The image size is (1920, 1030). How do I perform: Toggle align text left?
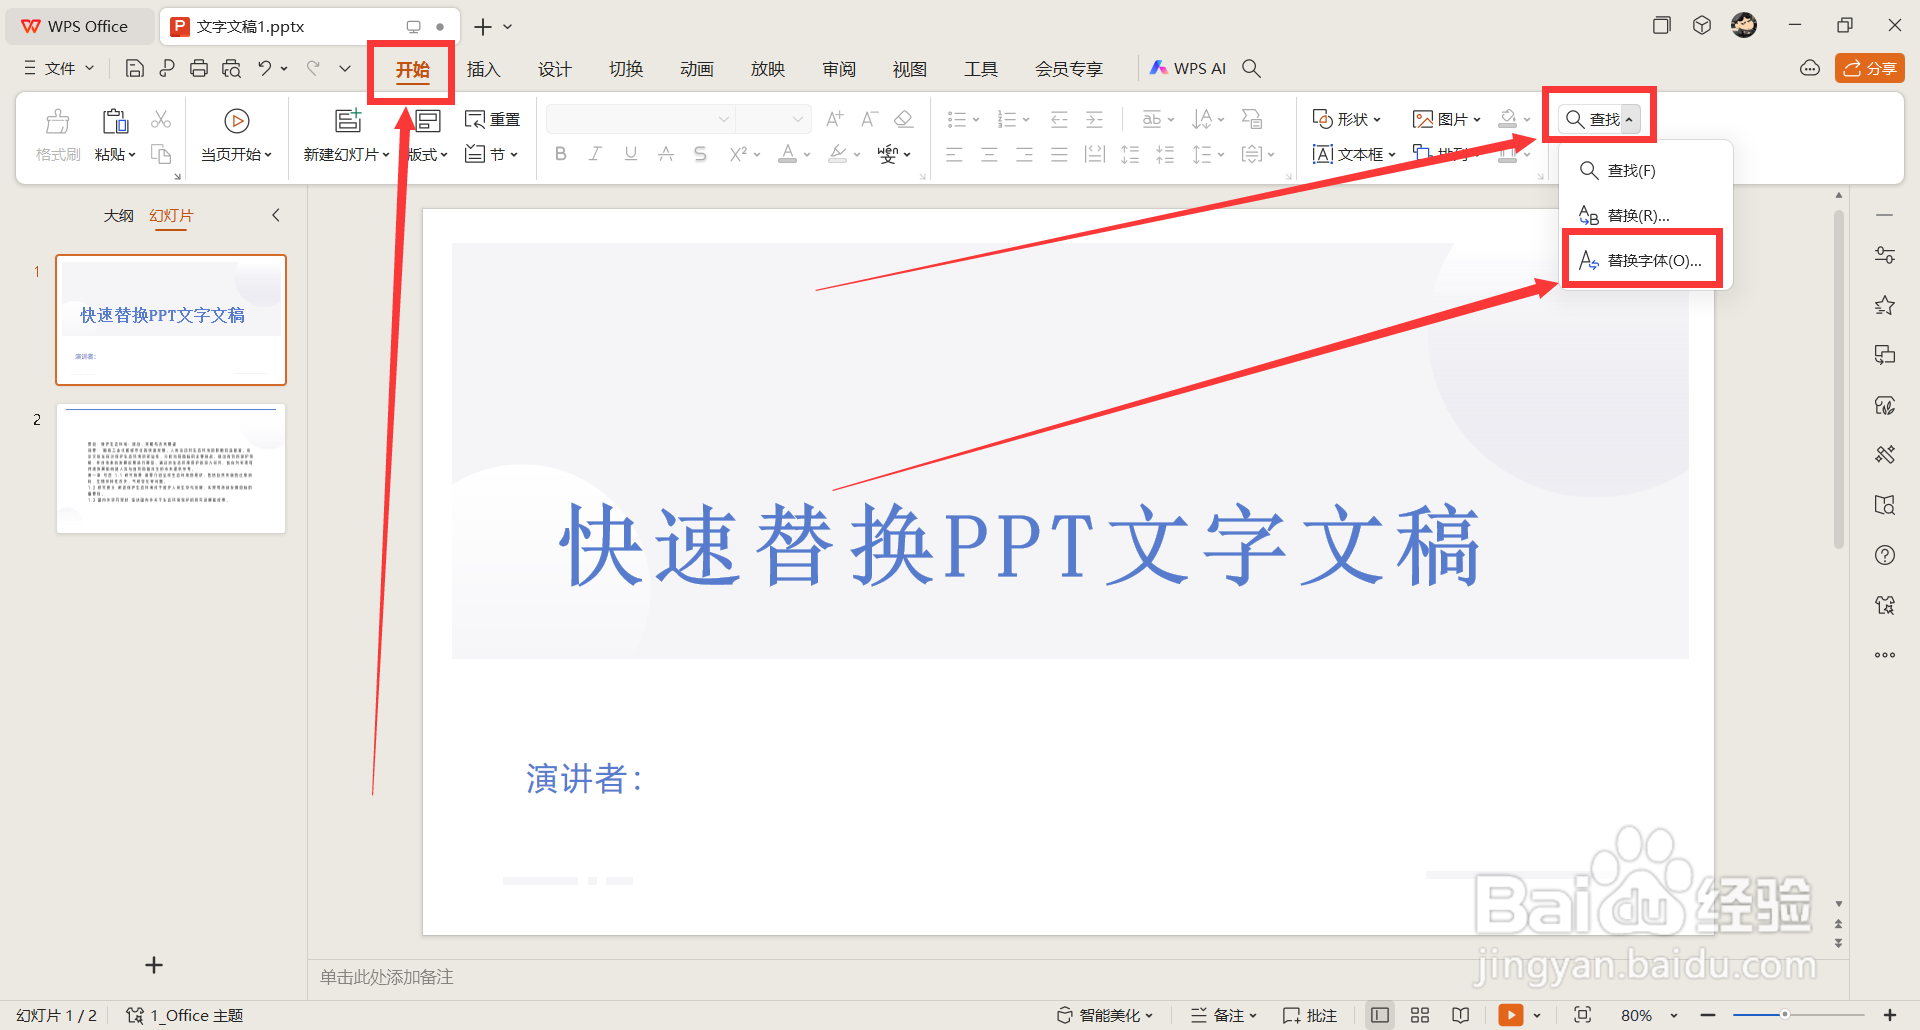[954, 154]
